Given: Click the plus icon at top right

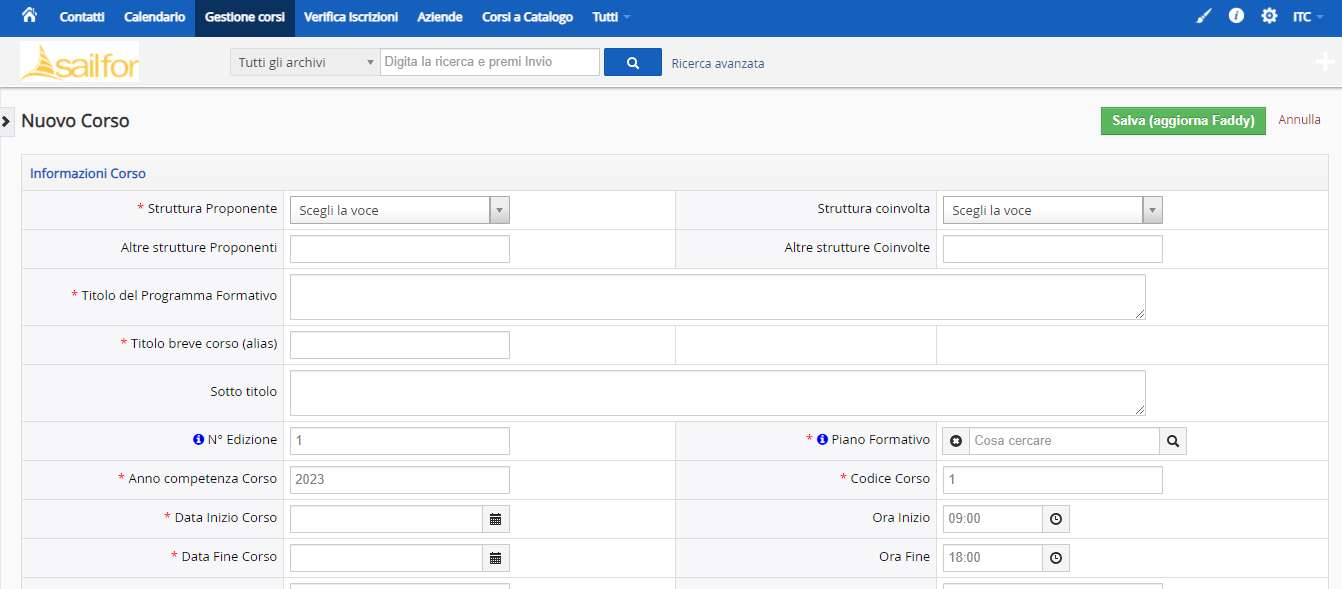Looking at the screenshot, I should [1325, 62].
